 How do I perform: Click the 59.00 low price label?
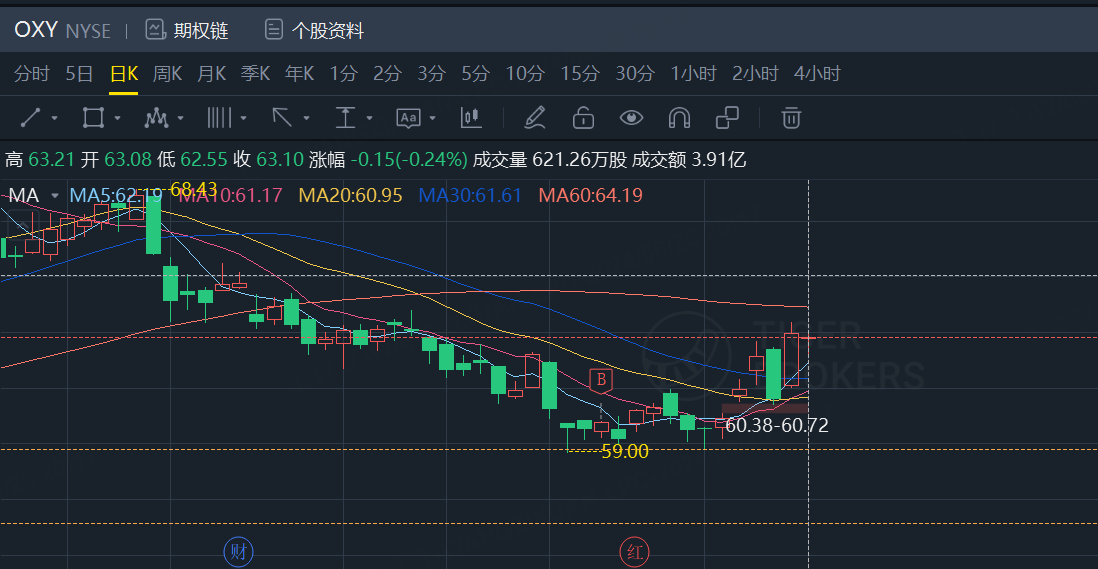[625, 451]
